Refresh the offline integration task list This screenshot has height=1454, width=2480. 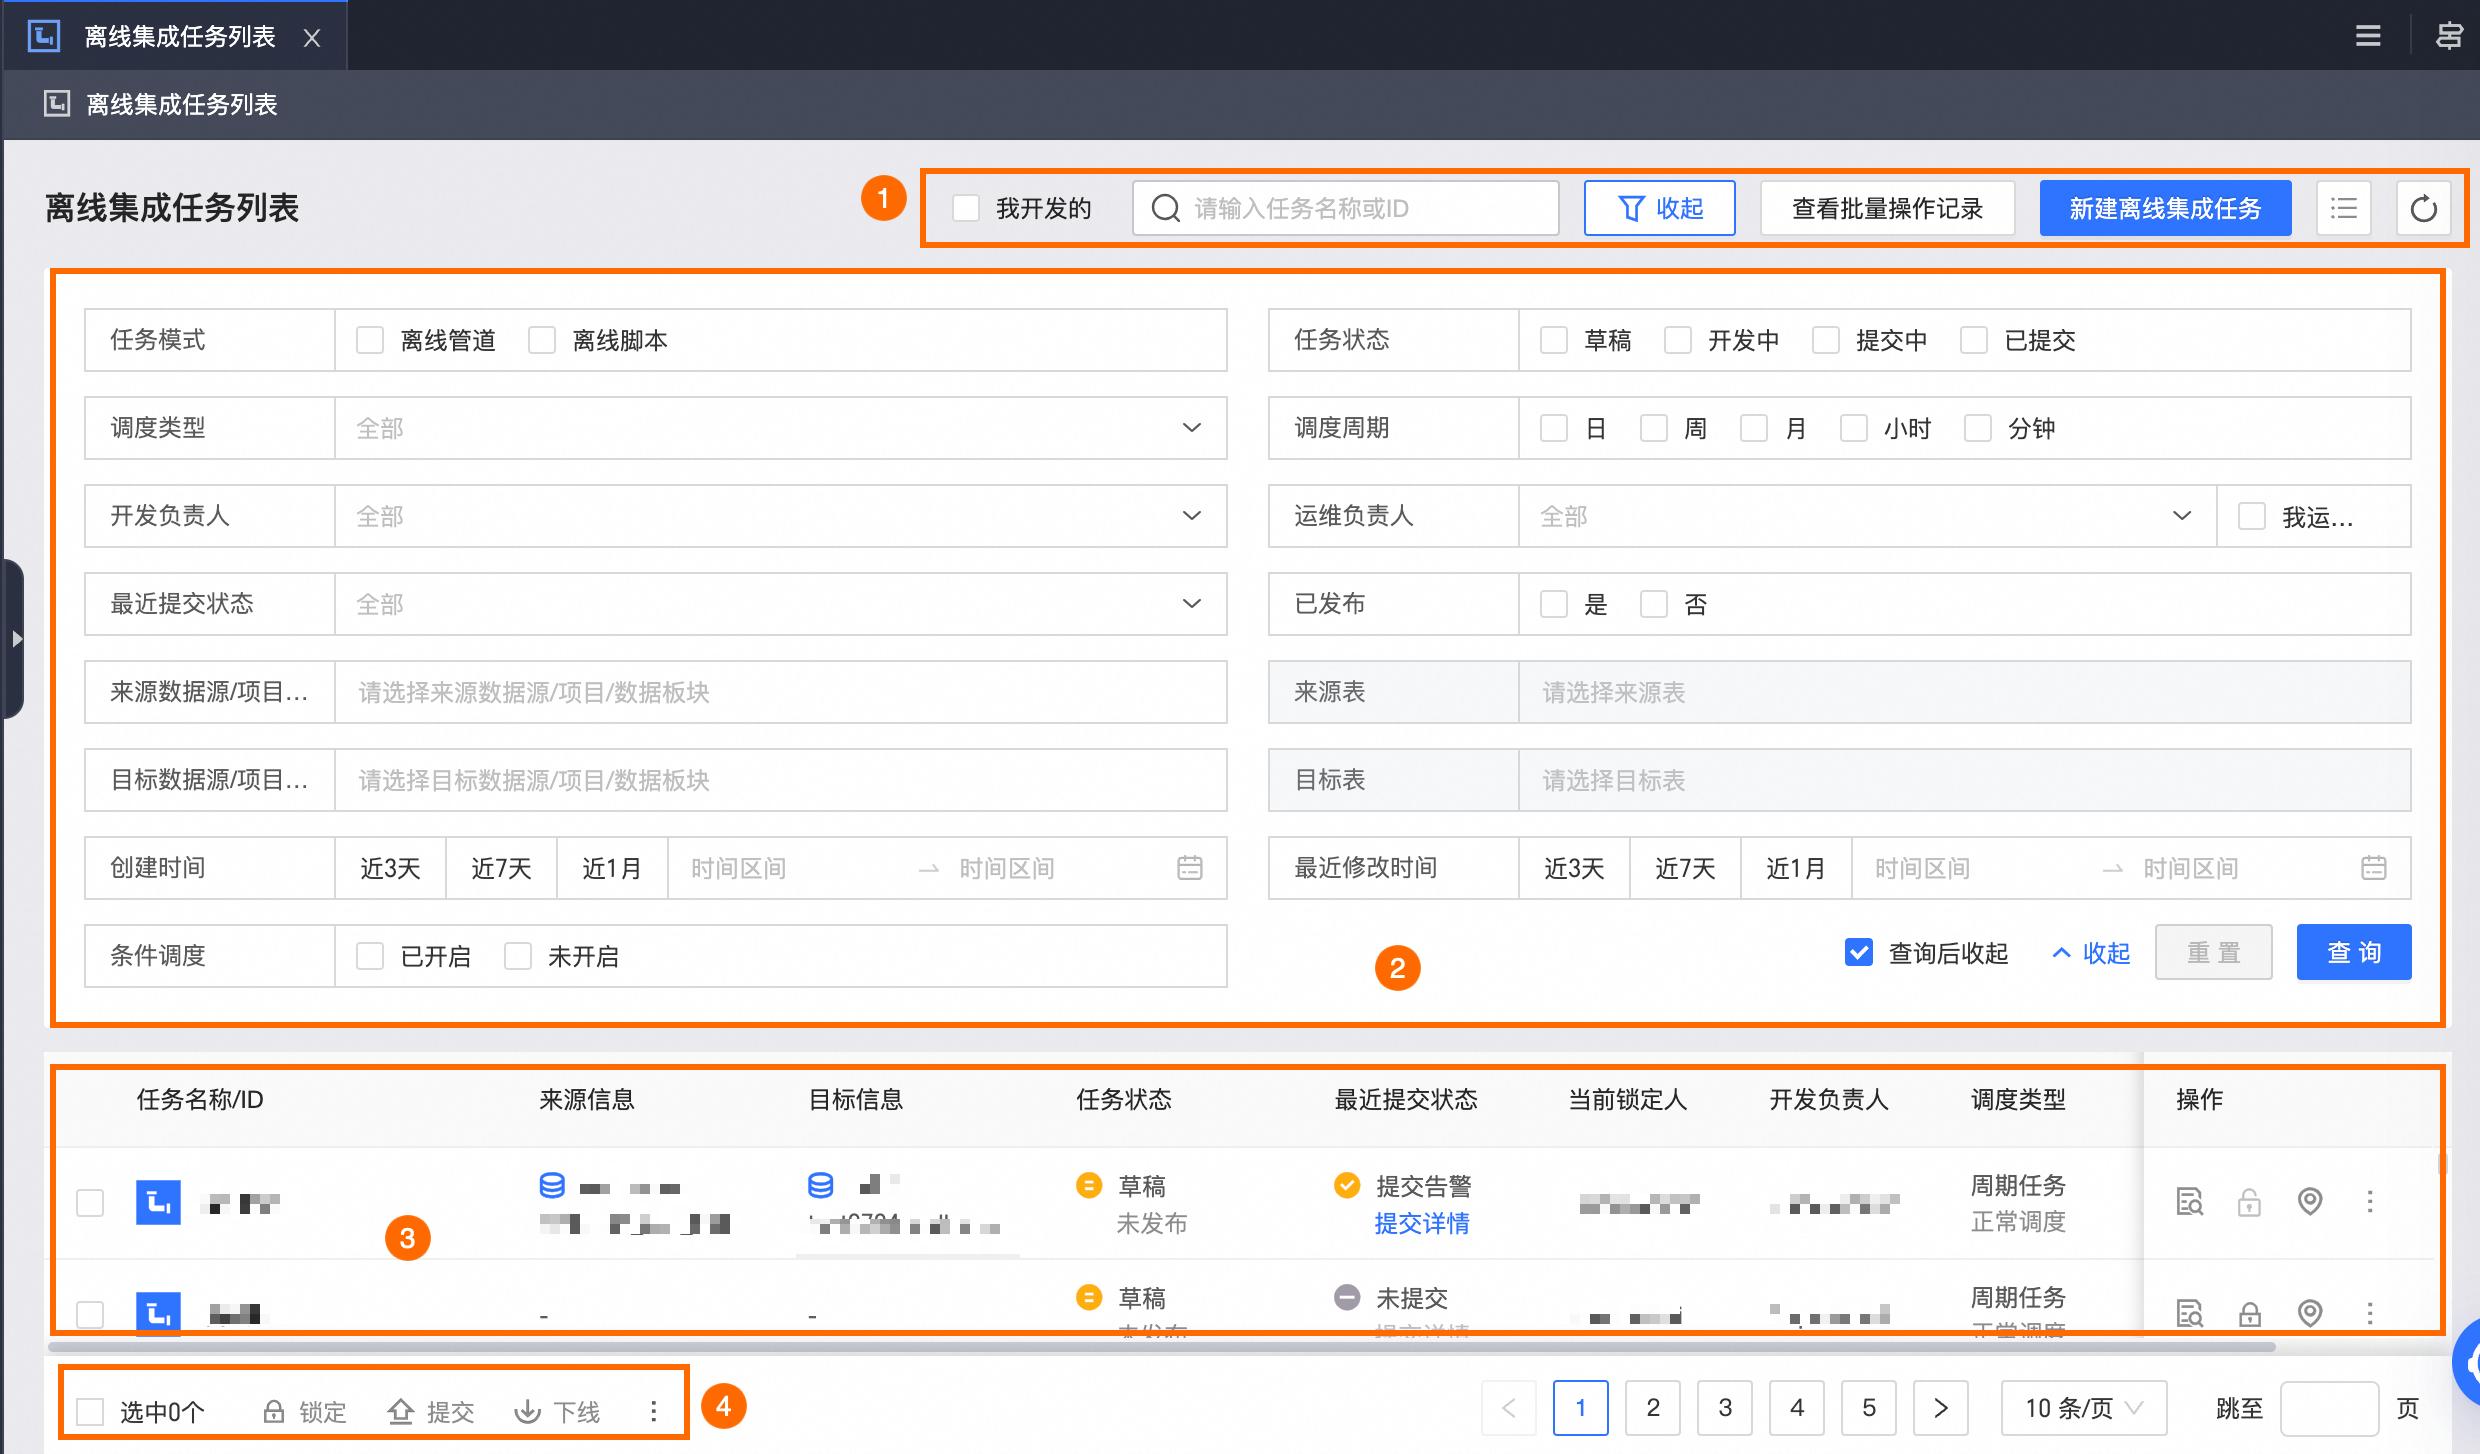point(2423,208)
